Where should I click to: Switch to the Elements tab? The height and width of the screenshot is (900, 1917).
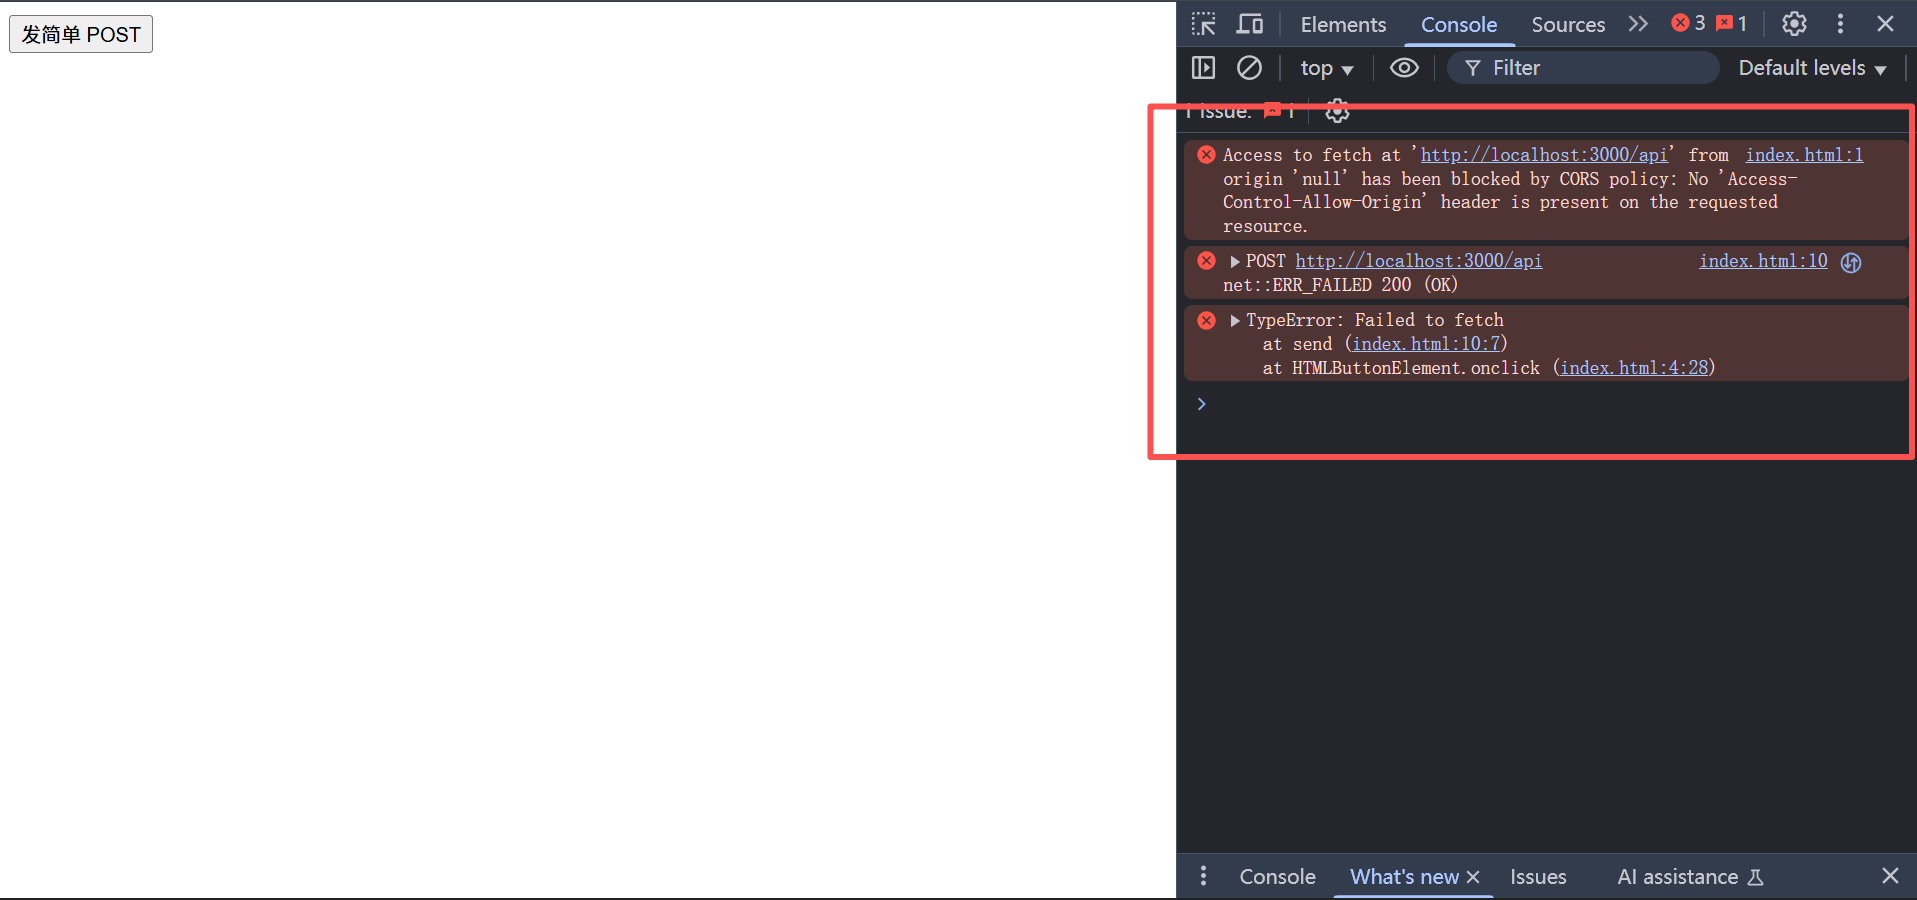(1343, 24)
